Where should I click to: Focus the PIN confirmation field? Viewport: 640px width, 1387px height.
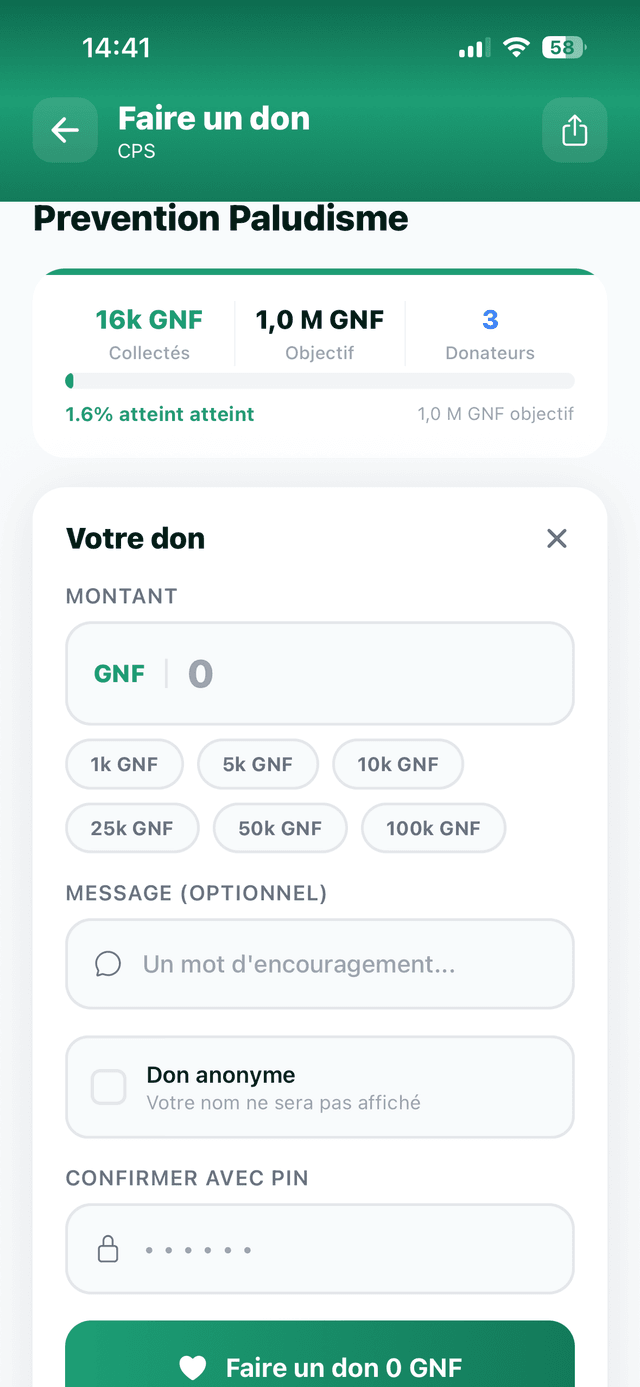tap(320, 1249)
